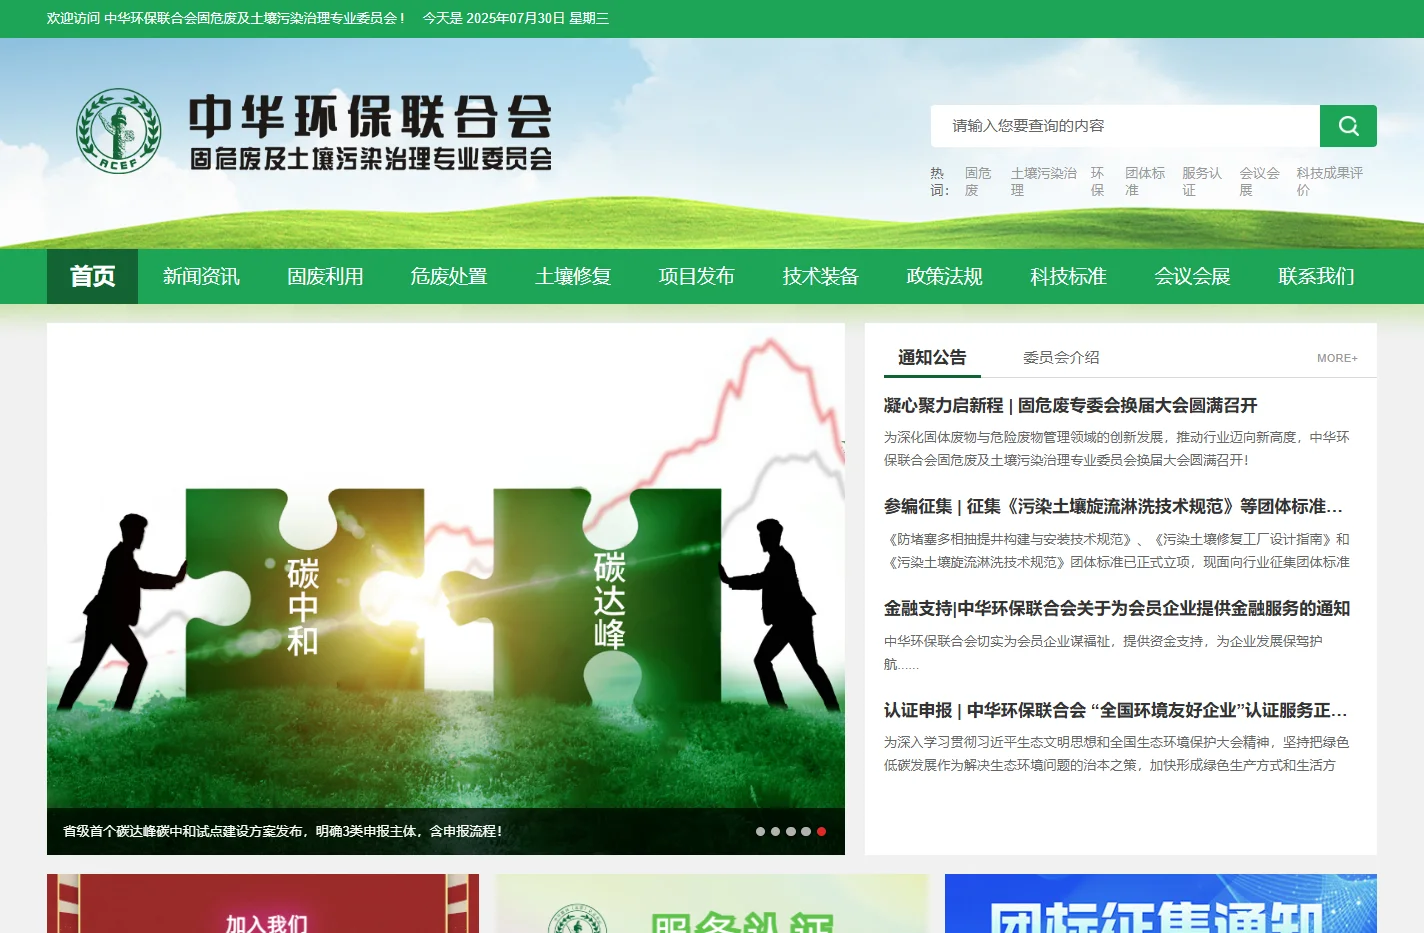Open the red 加入我们 banner
Image resolution: width=1424 pixels, height=933 pixels.
(263, 904)
